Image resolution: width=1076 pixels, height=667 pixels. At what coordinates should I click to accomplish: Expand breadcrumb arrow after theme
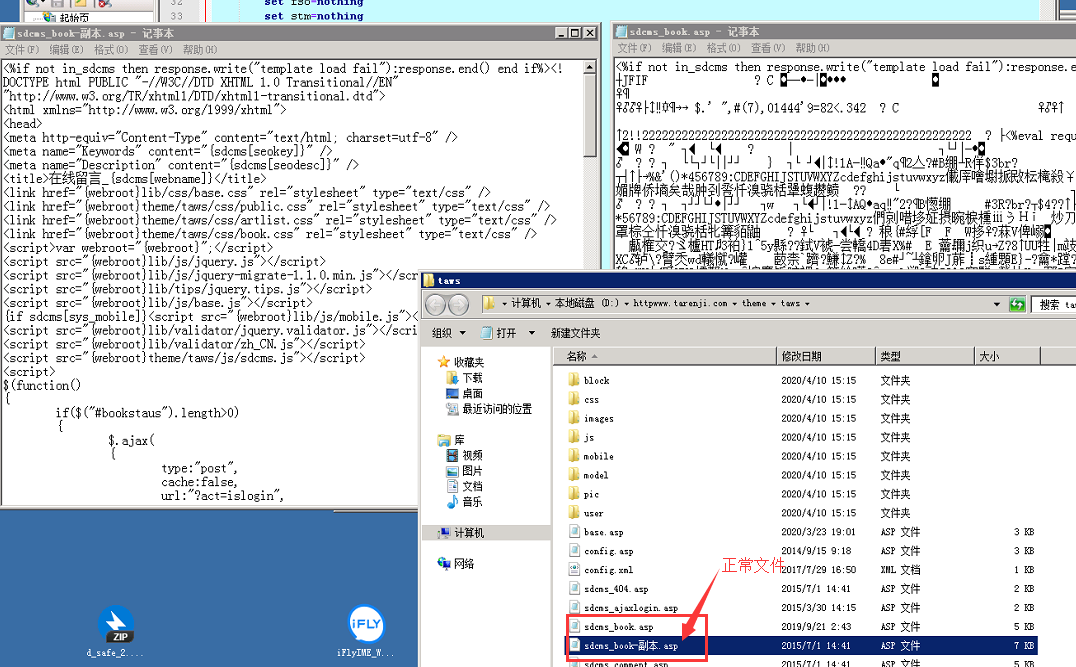[x=773, y=303]
